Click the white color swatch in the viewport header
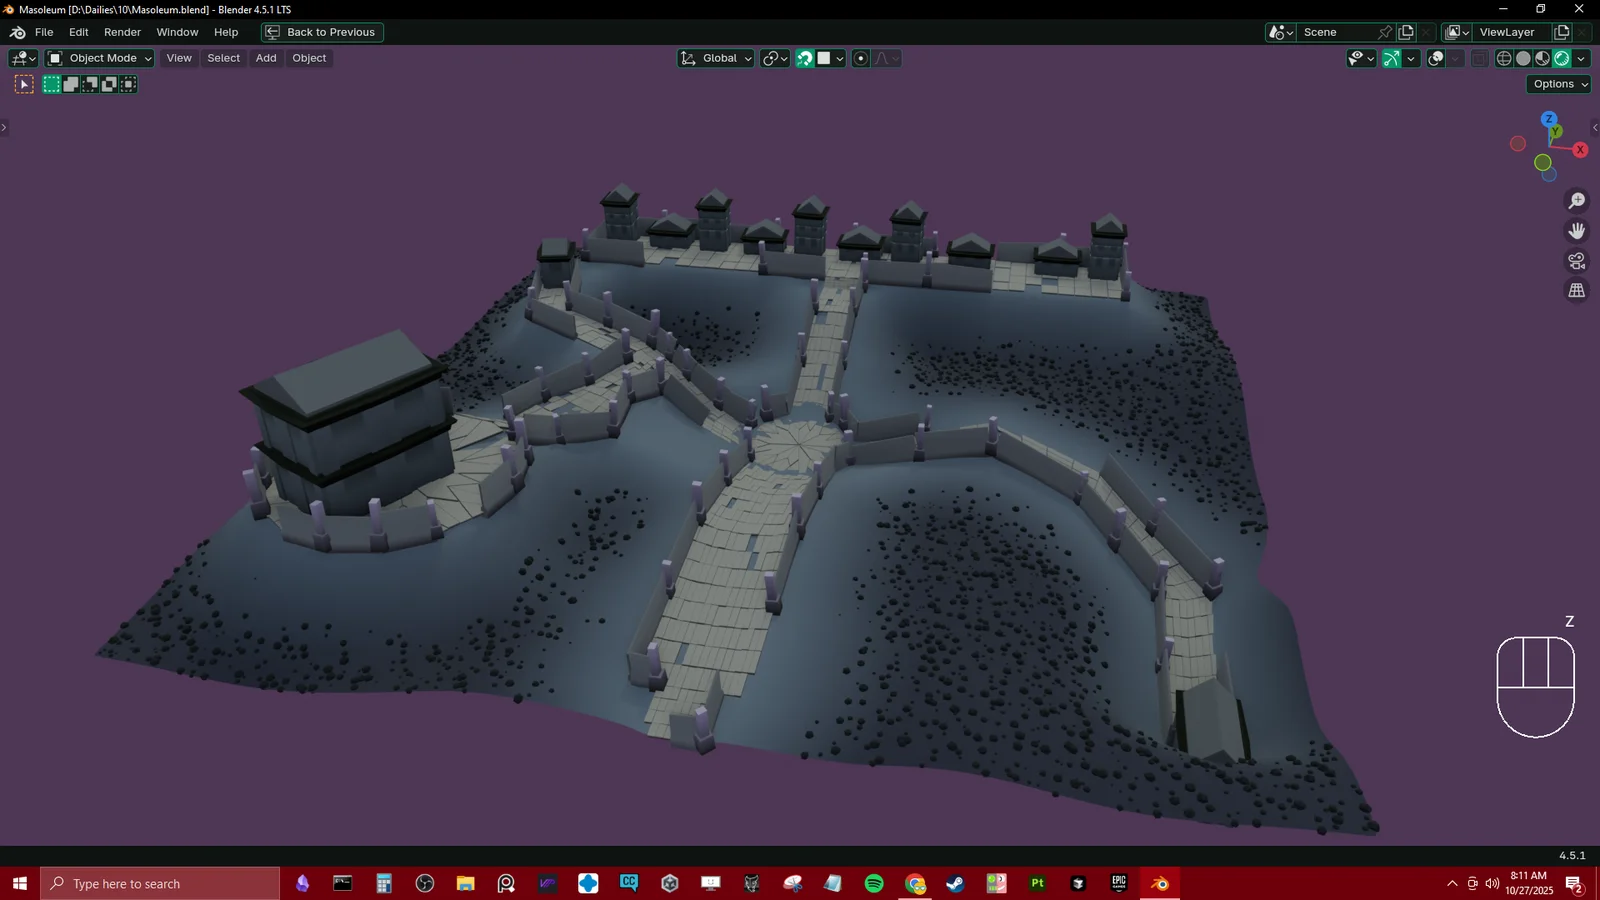Screen dimensions: 1600x900 (822, 58)
